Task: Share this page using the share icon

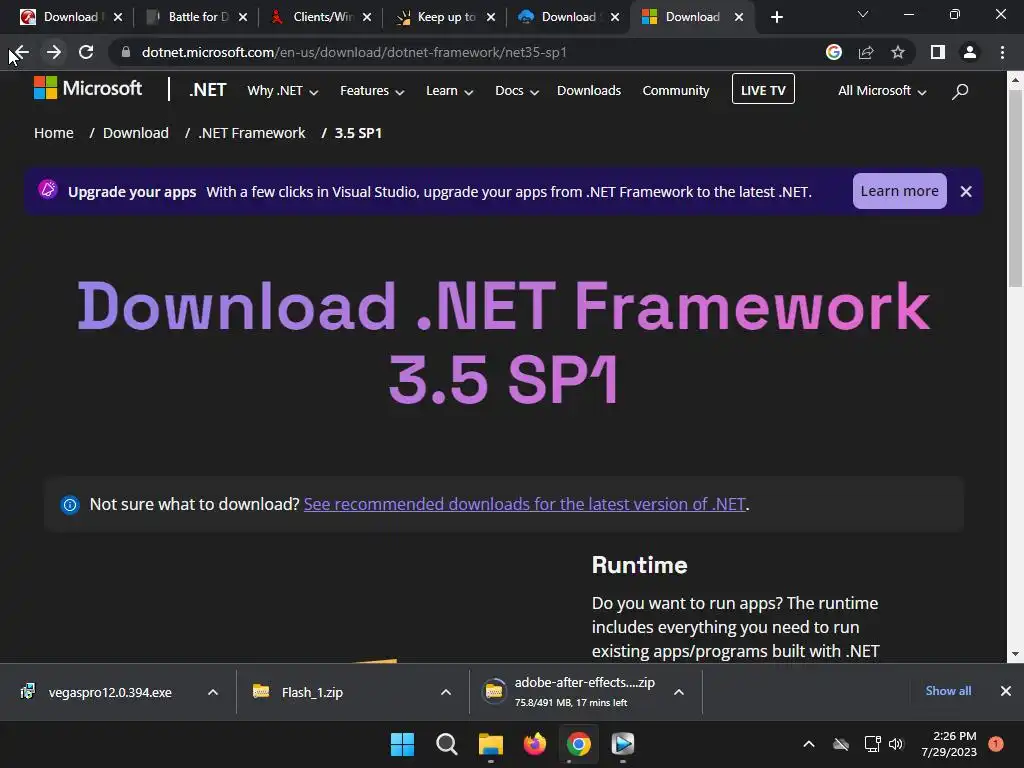Action: [x=866, y=52]
